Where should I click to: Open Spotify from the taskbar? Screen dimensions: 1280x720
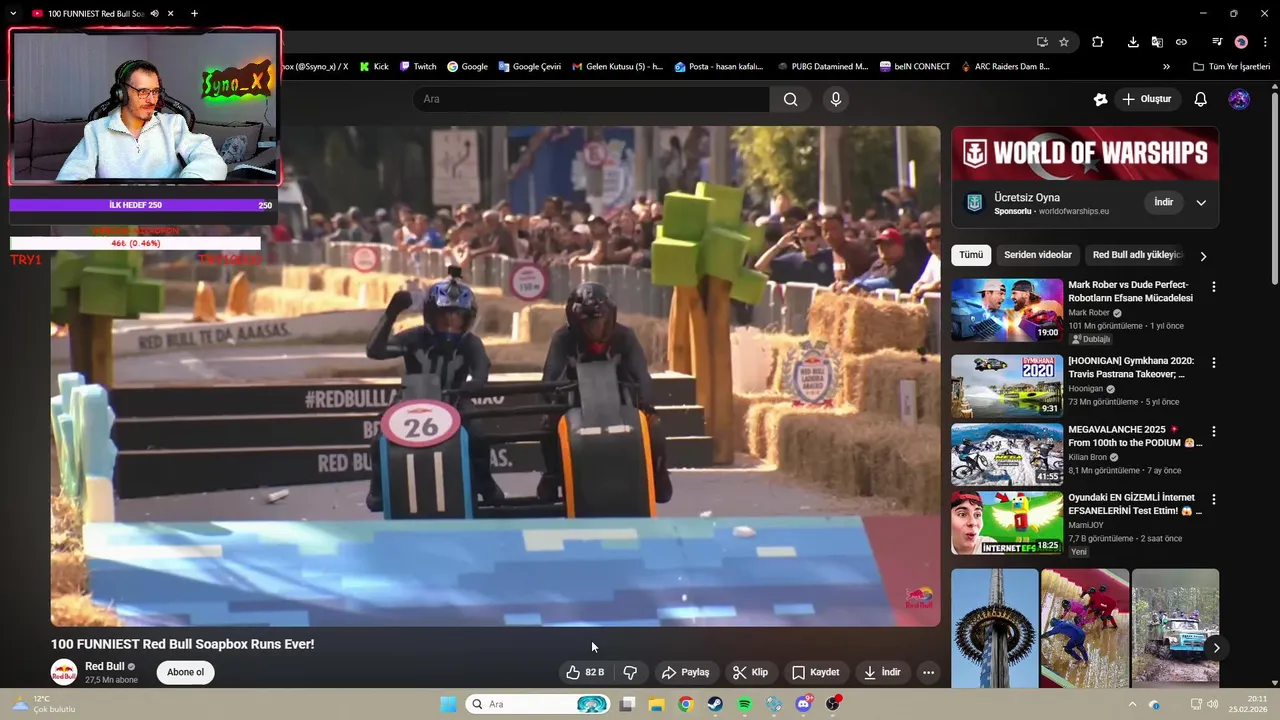click(745, 704)
